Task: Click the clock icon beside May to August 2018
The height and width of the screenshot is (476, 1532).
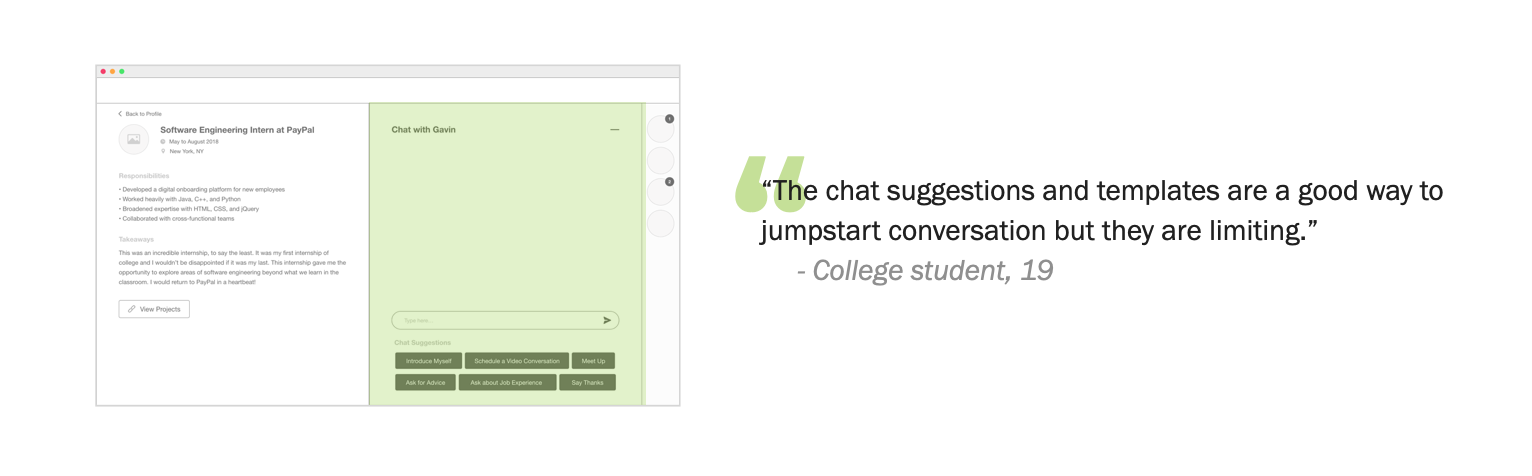Action: (x=163, y=142)
